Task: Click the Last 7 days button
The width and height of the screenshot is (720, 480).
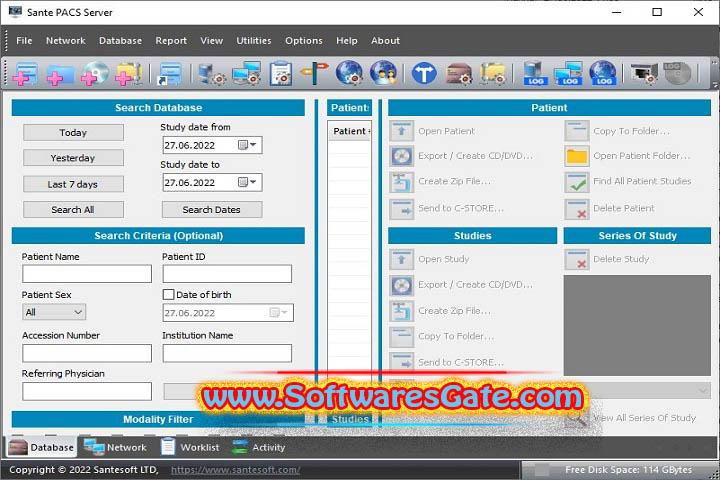Action: (x=73, y=184)
